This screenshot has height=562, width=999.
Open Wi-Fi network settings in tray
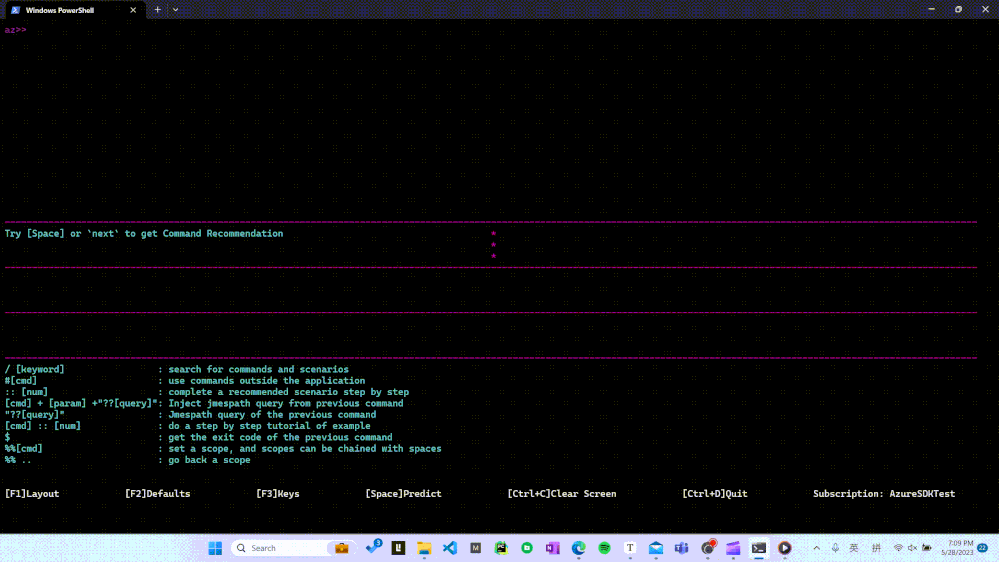898,548
